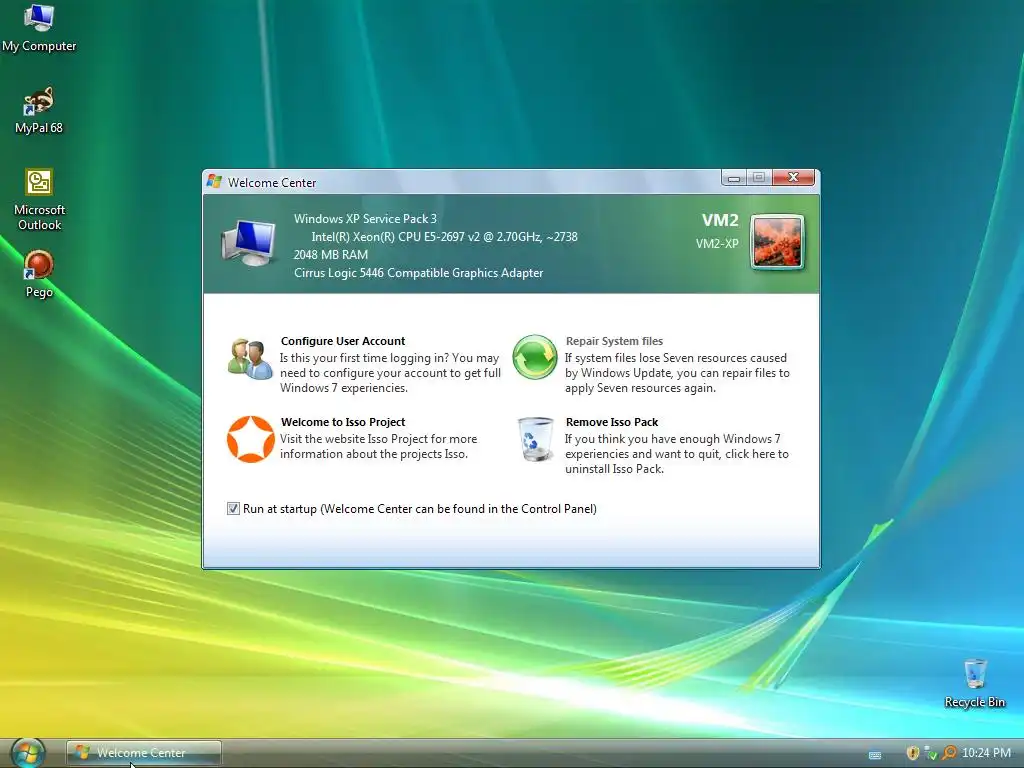Select the Microsoft Outlook desktop icon
This screenshot has width=1024, height=768.
(39, 200)
